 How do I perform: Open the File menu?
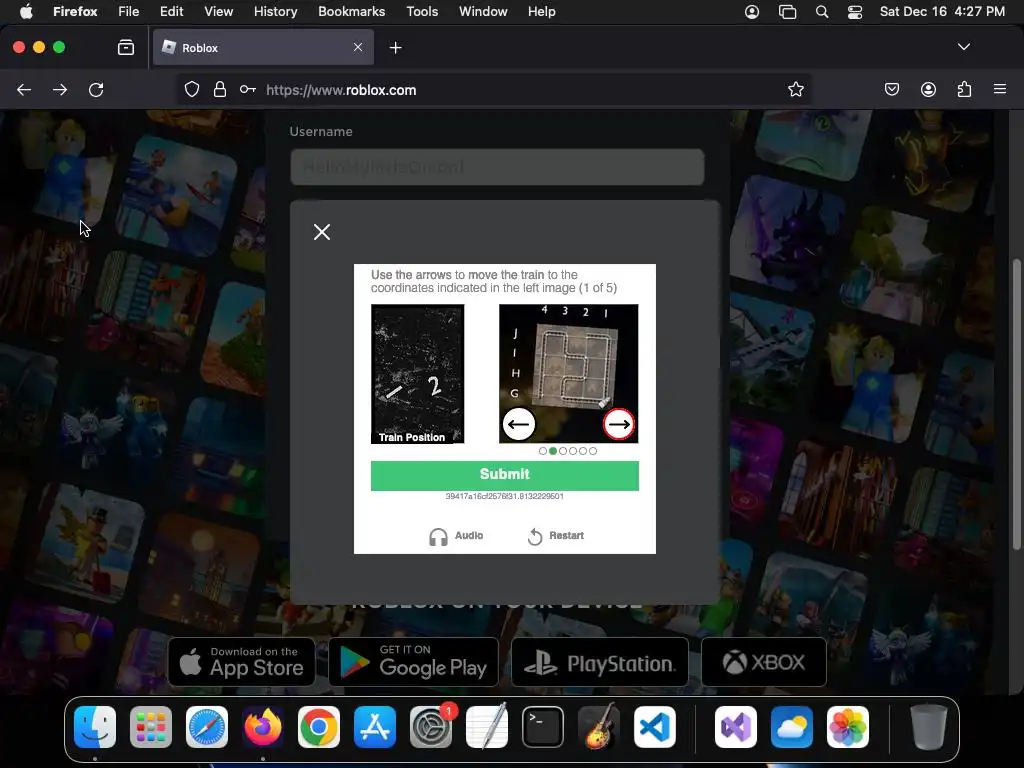(x=129, y=11)
